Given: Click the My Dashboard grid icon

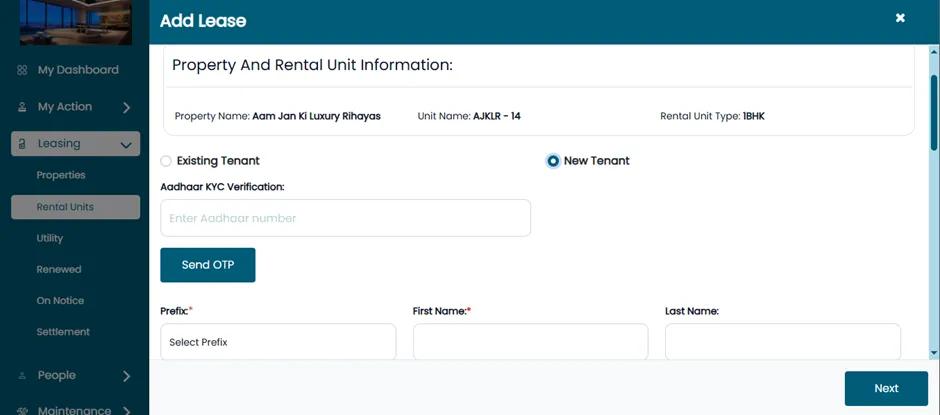Looking at the screenshot, I should (x=22, y=70).
